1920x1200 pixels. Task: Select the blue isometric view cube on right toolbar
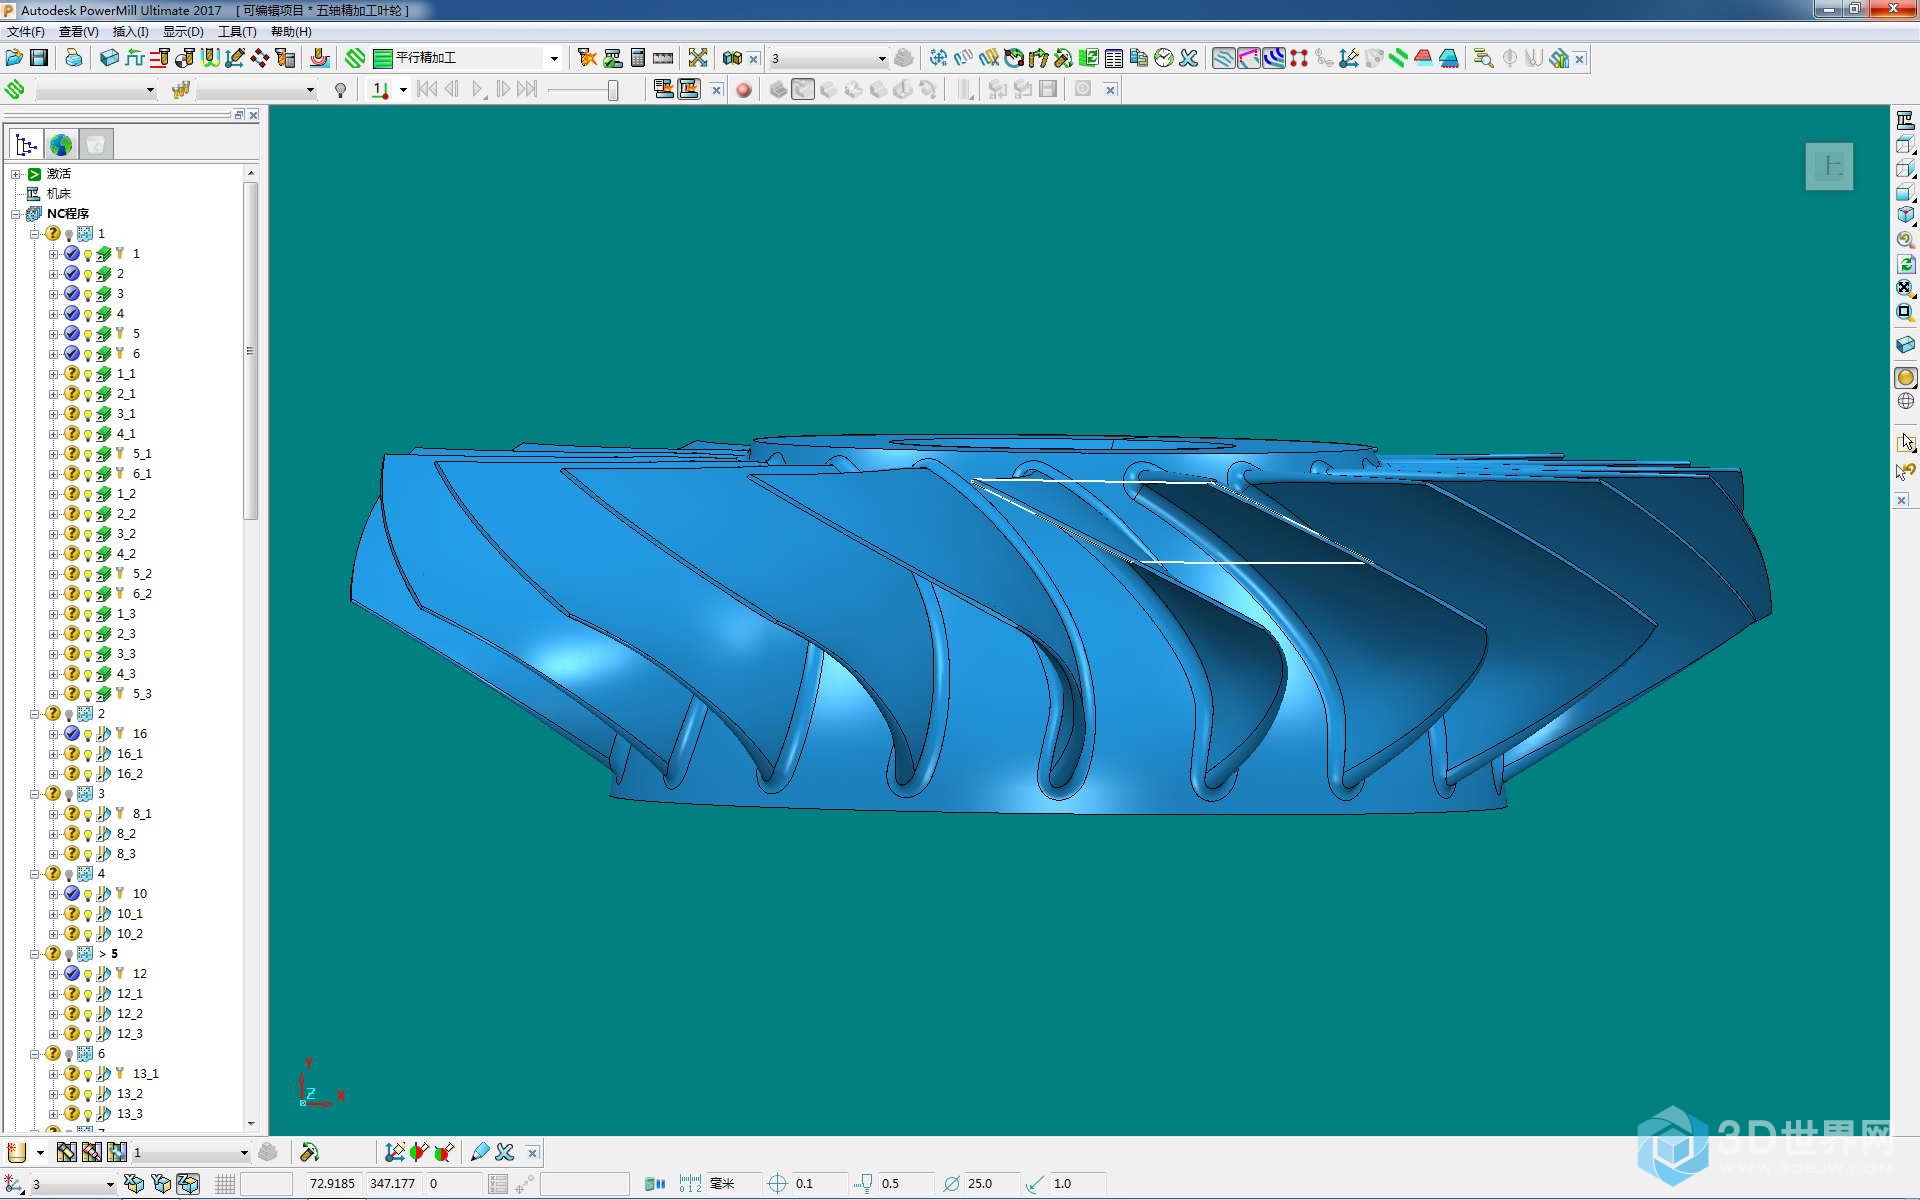coord(1905,215)
